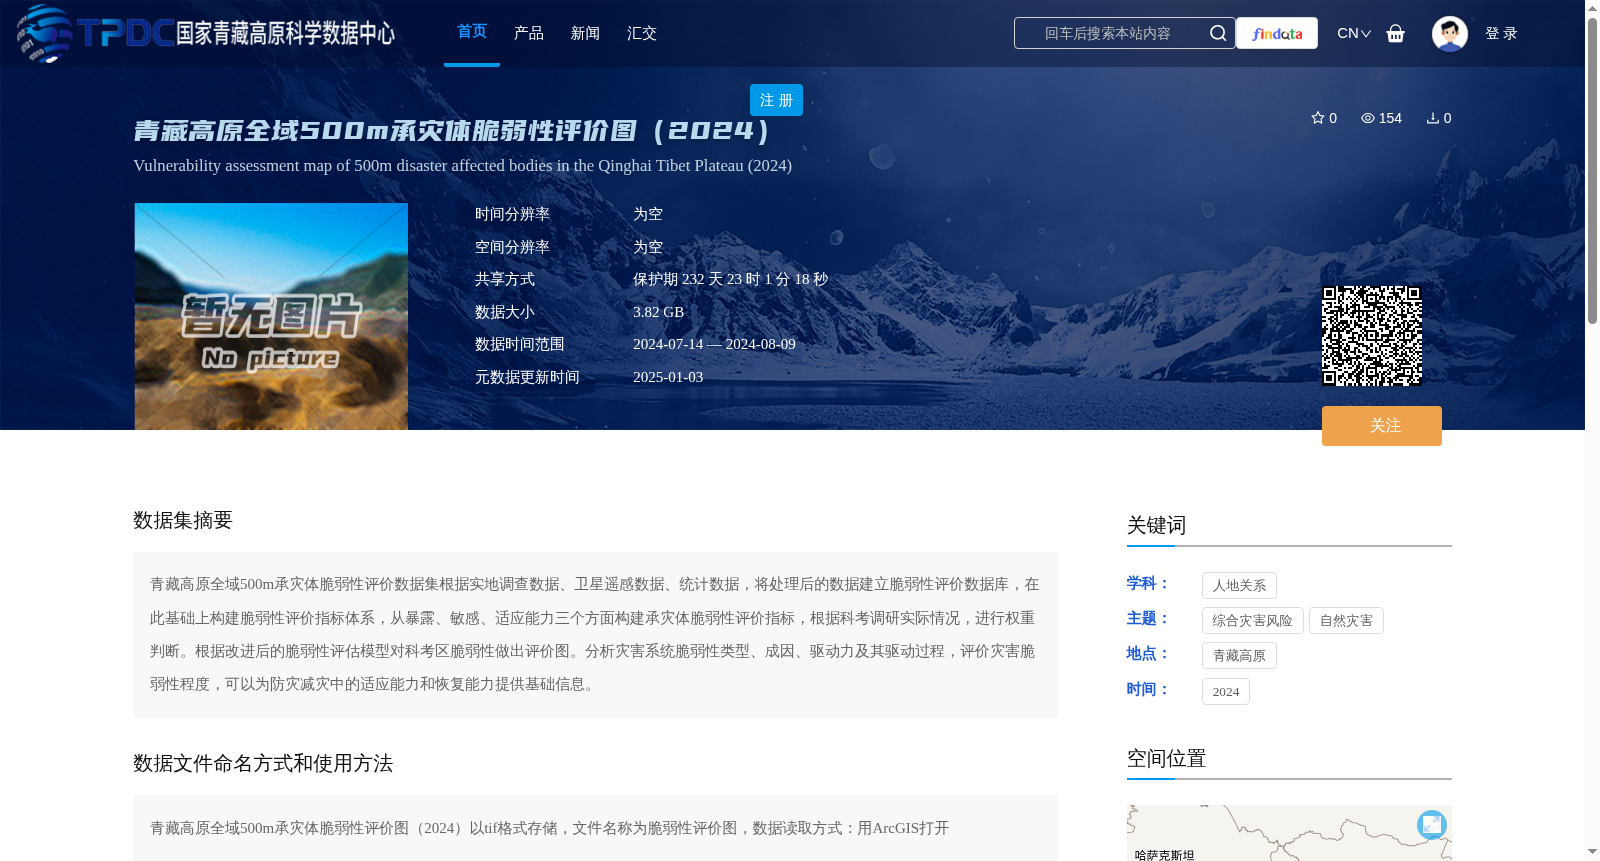
Task: Select the 自然灾害 keyword tag
Action: click(1346, 620)
